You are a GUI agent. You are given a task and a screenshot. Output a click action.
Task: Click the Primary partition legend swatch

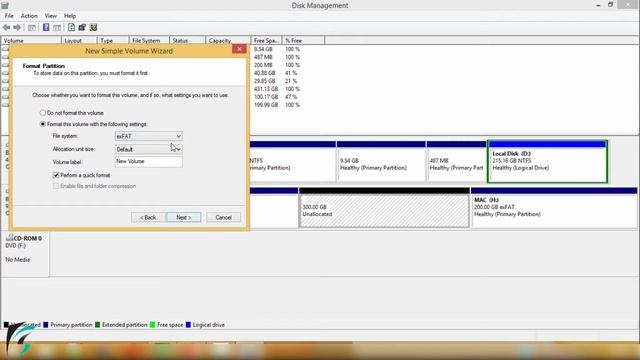[46, 325]
